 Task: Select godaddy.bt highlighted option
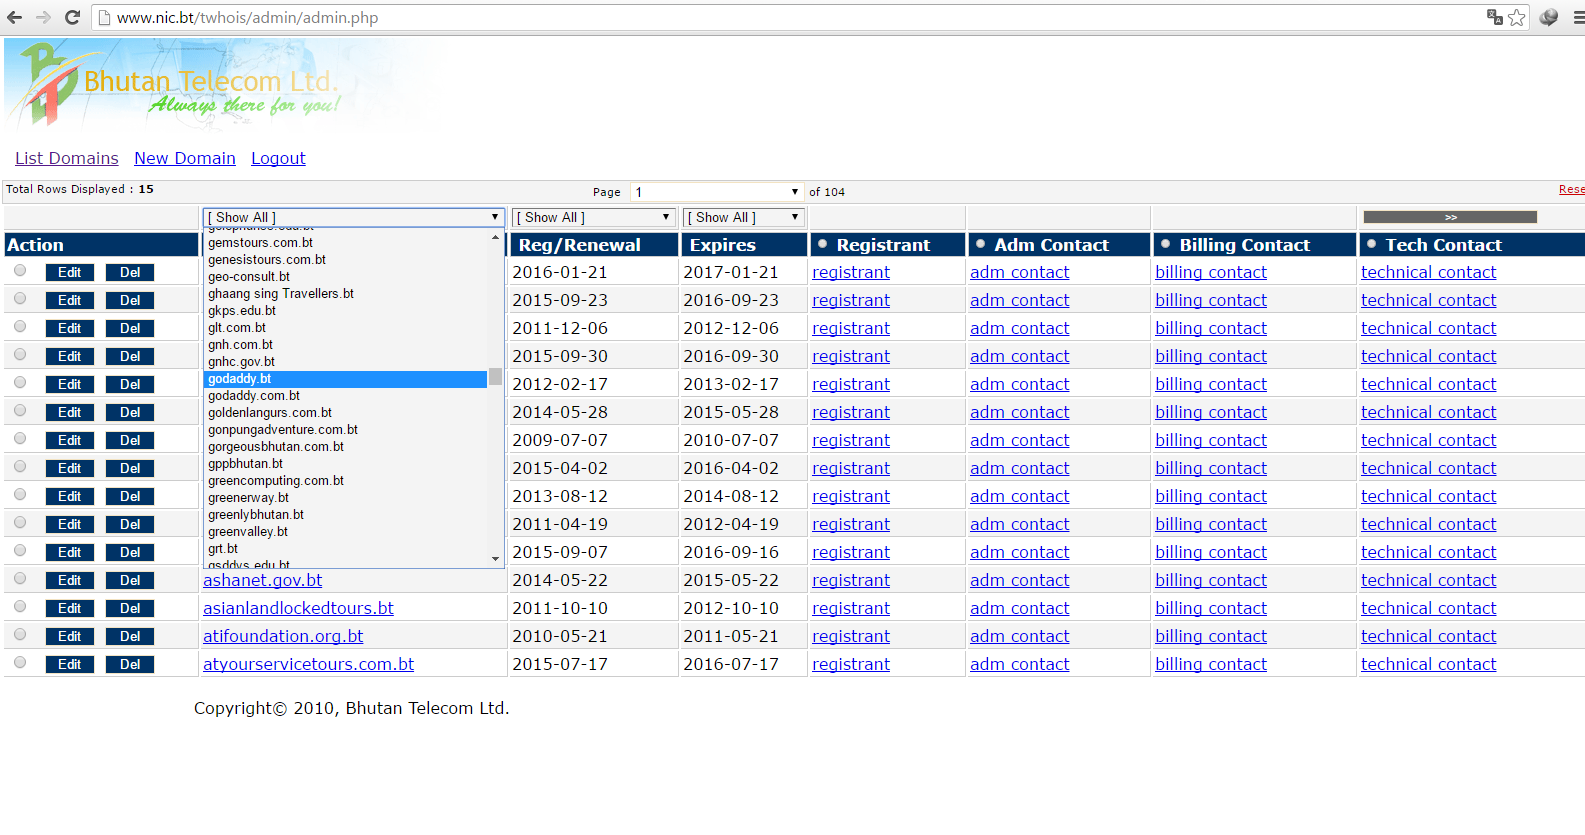point(345,379)
